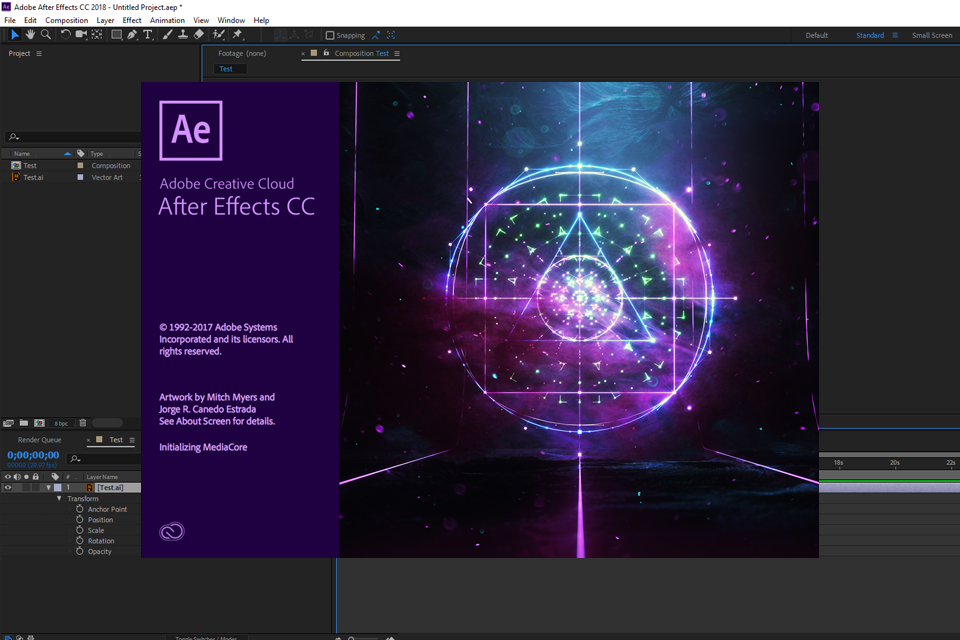Close the Composition Test viewer tab
Viewport: 960px width, 640px height.
point(303,54)
